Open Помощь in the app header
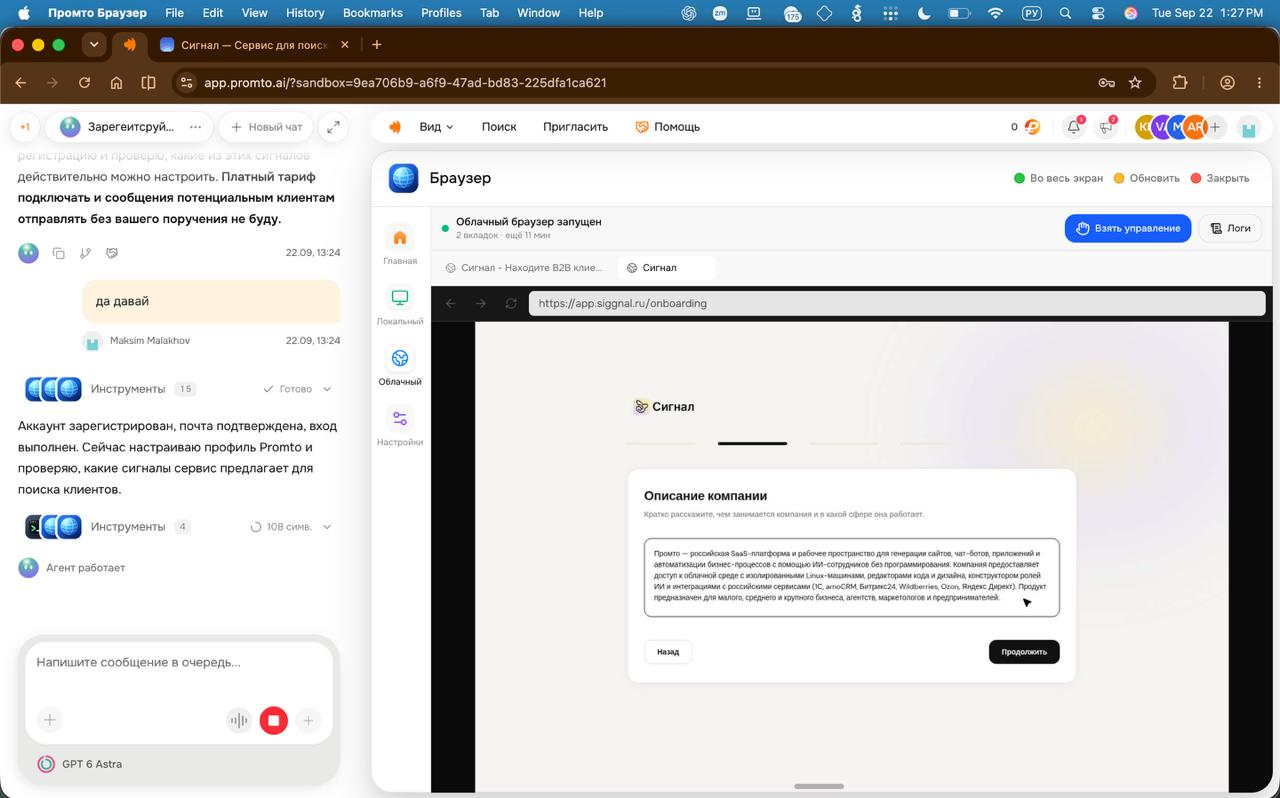The image size is (1280, 798). 667,127
